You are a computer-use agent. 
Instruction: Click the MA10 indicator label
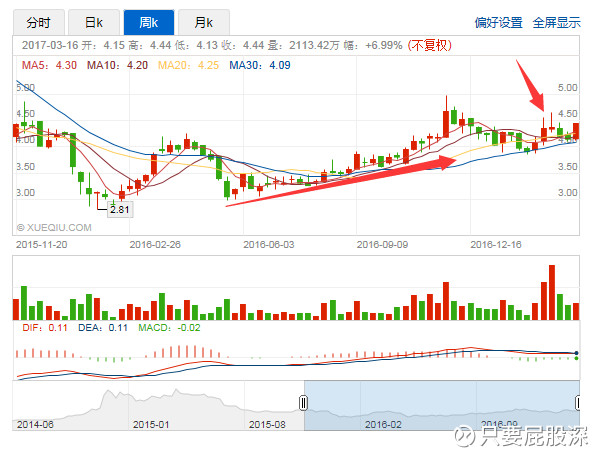117,65
